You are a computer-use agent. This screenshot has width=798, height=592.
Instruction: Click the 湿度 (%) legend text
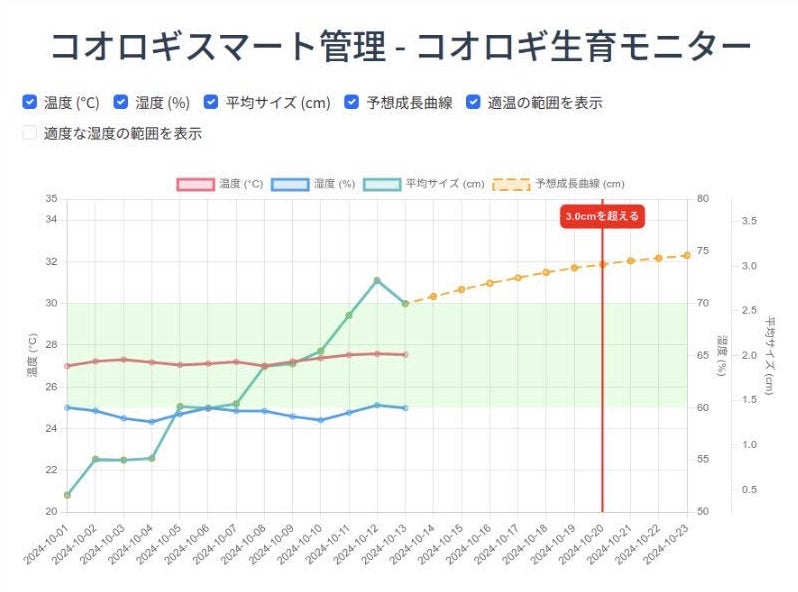334,184
